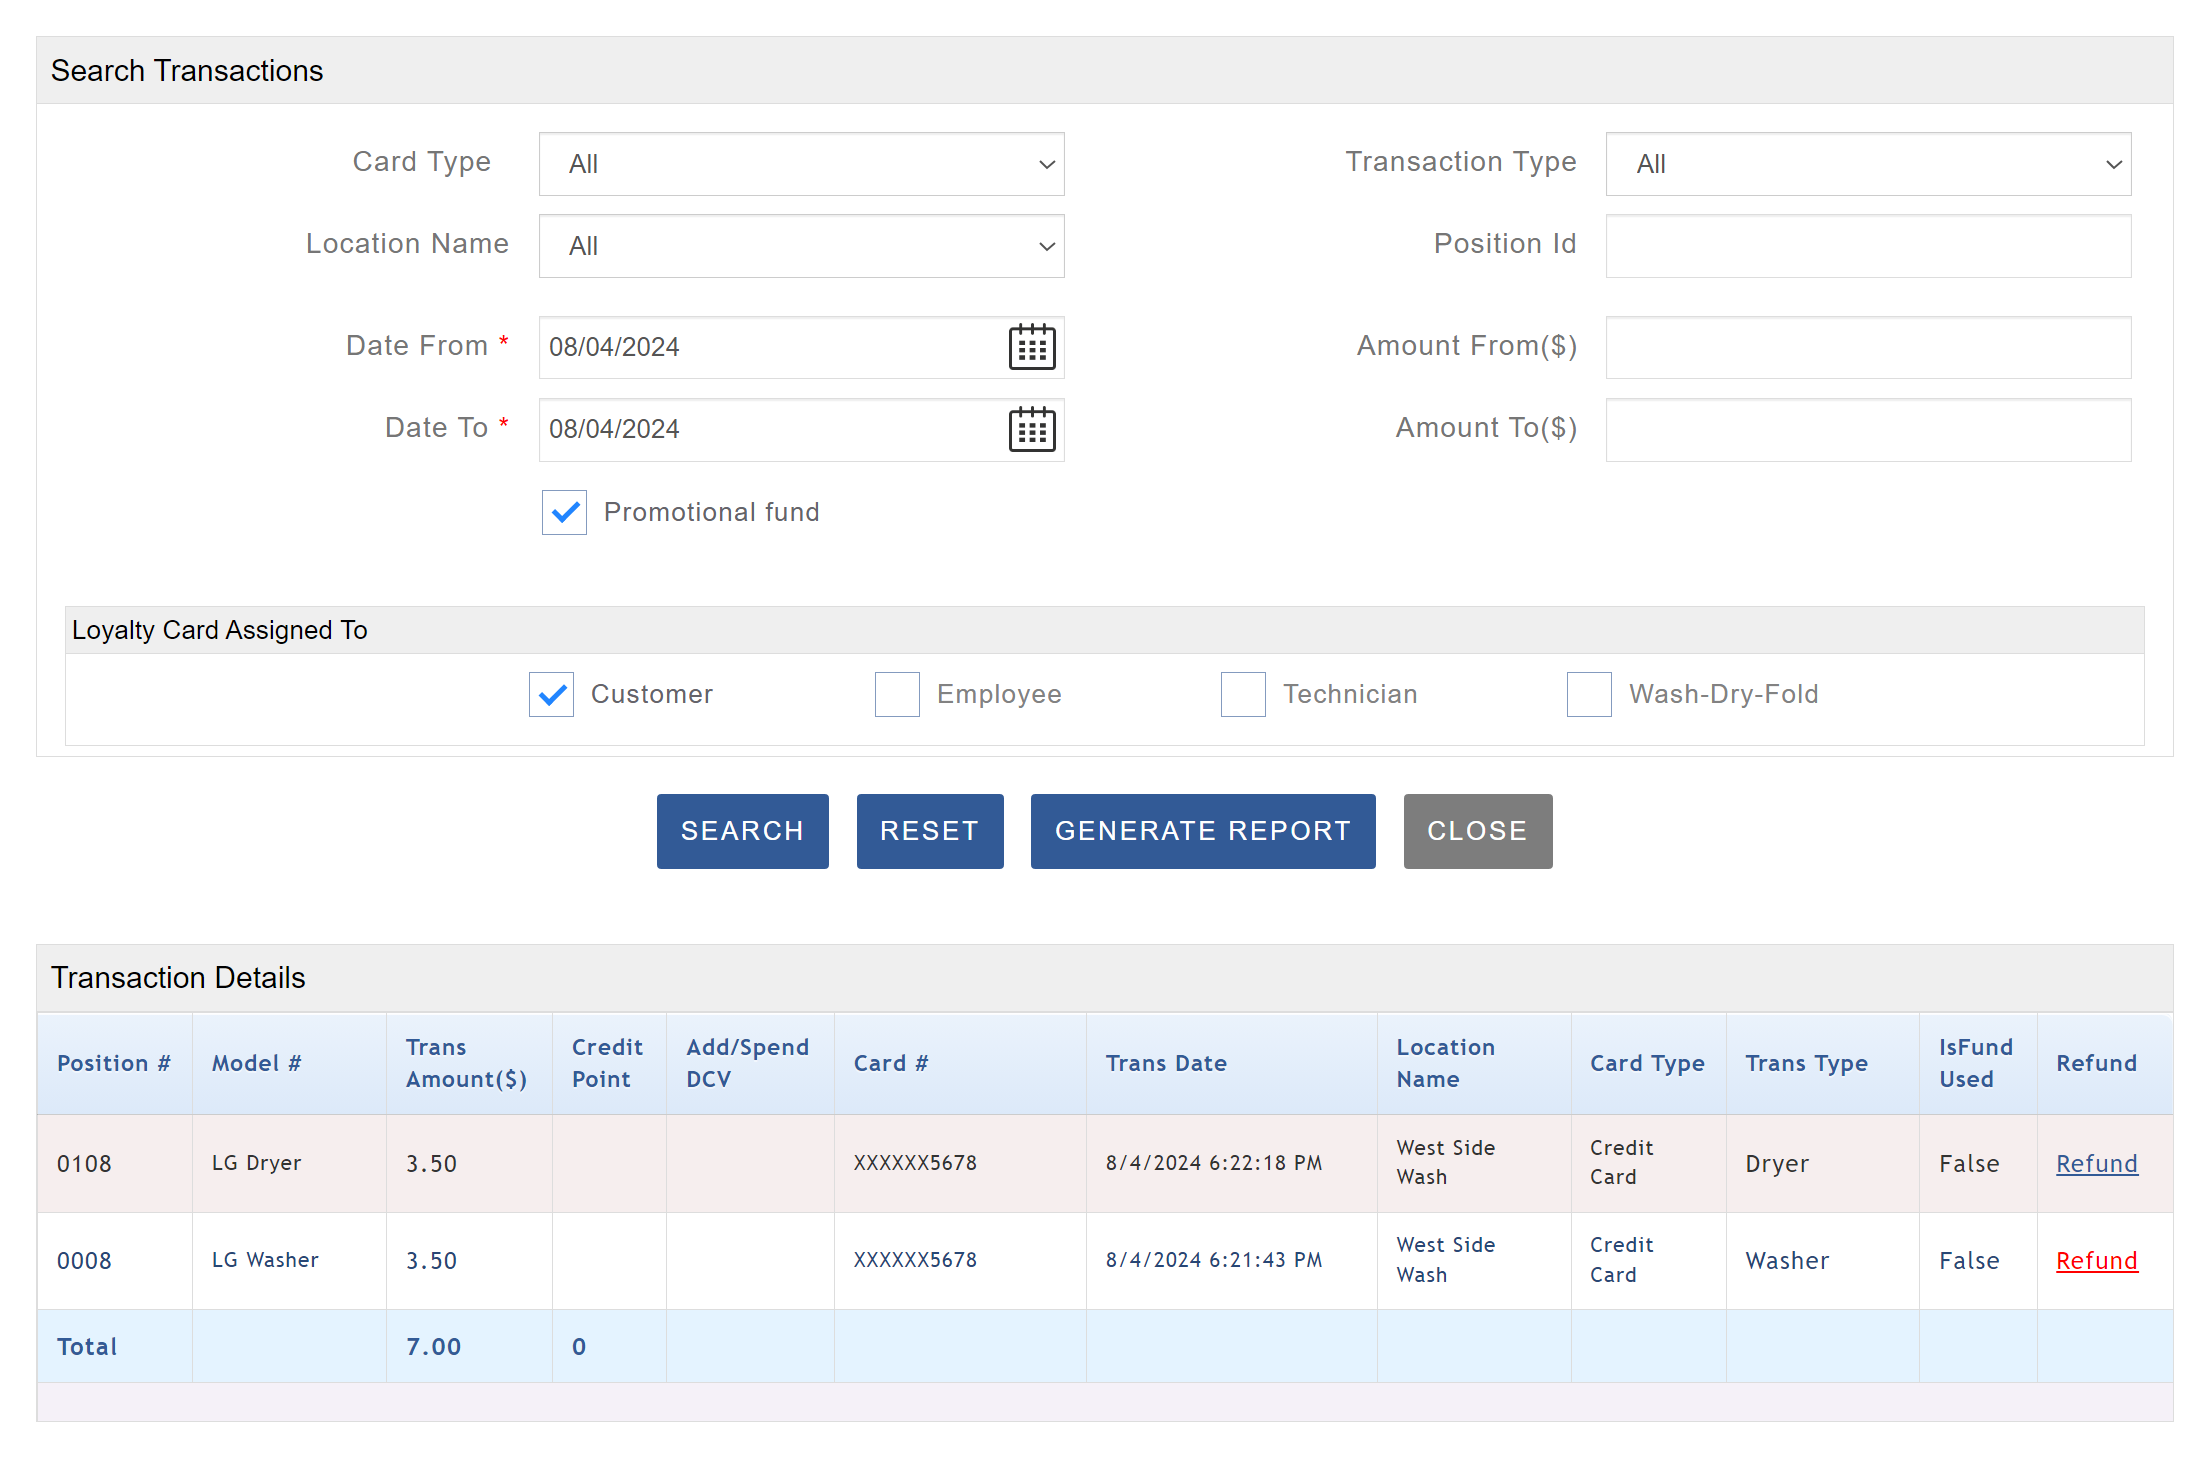This screenshot has width=2210, height=1458.
Task: Tick the Technician checkbox
Action: (1243, 694)
